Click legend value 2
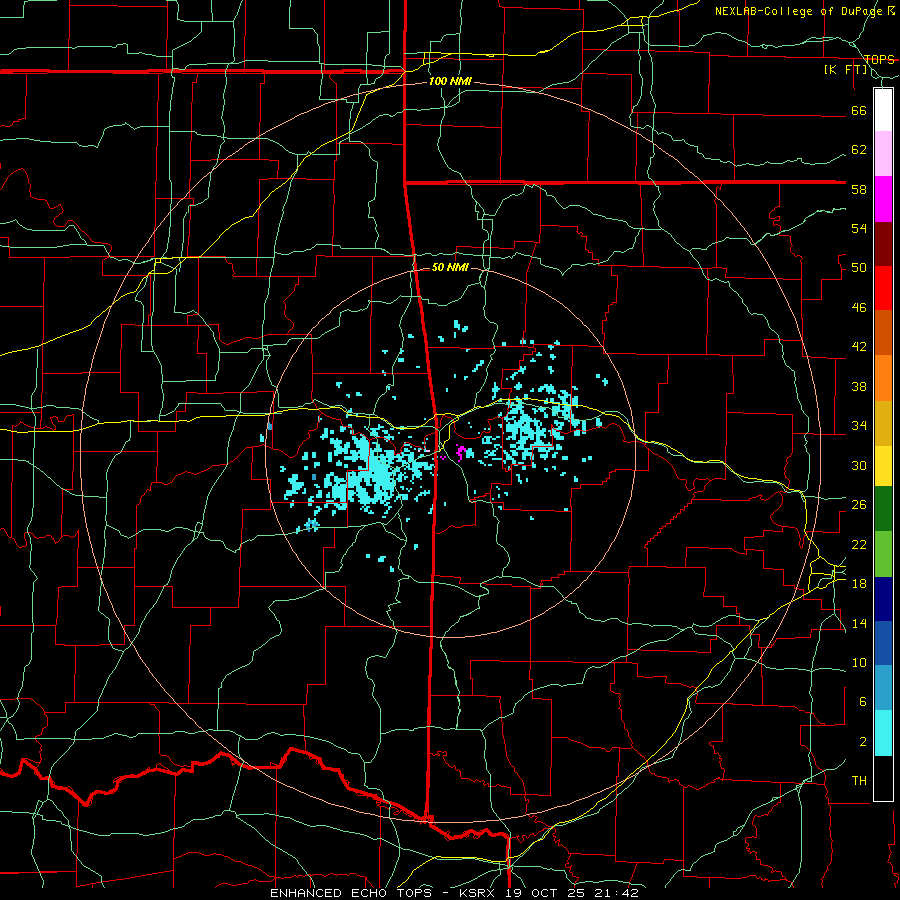 pyautogui.click(x=862, y=742)
